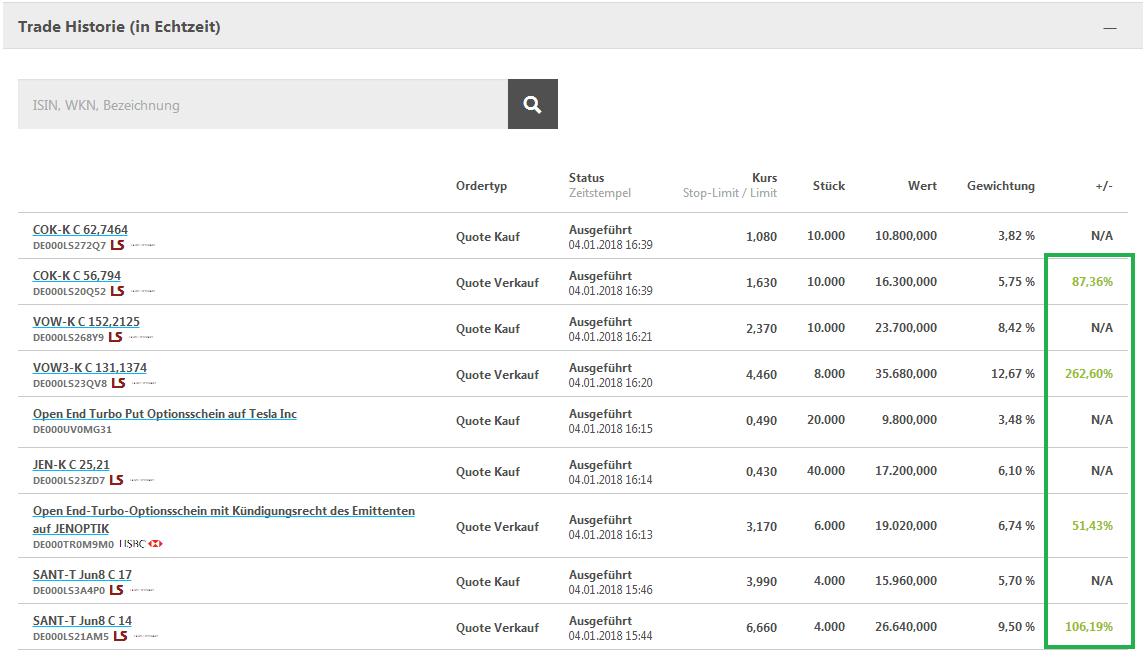The width and height of the screenshot is (1144, 660).
Task: Click the Gewichtung column header
Action: click(1001, 185)
